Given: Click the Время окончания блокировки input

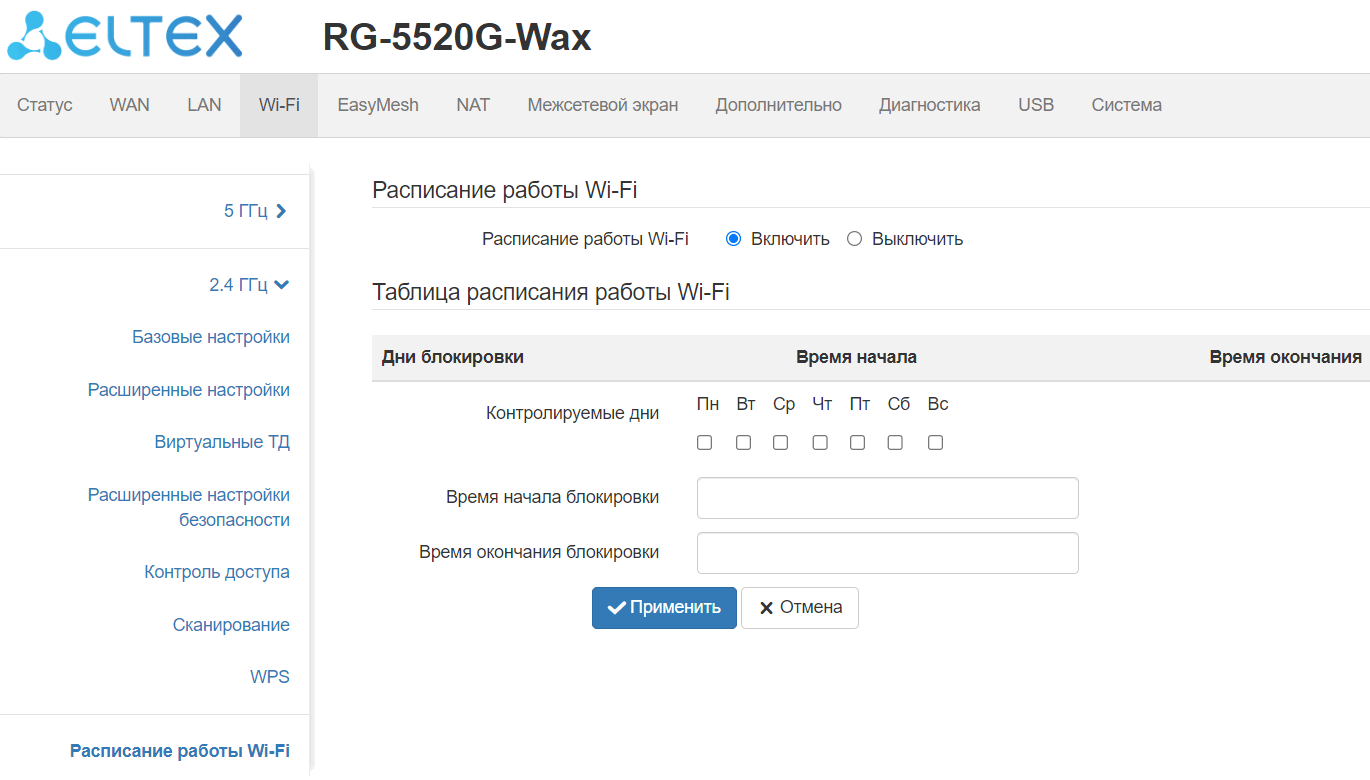Looking at the screenshot, I should point(887,553).
